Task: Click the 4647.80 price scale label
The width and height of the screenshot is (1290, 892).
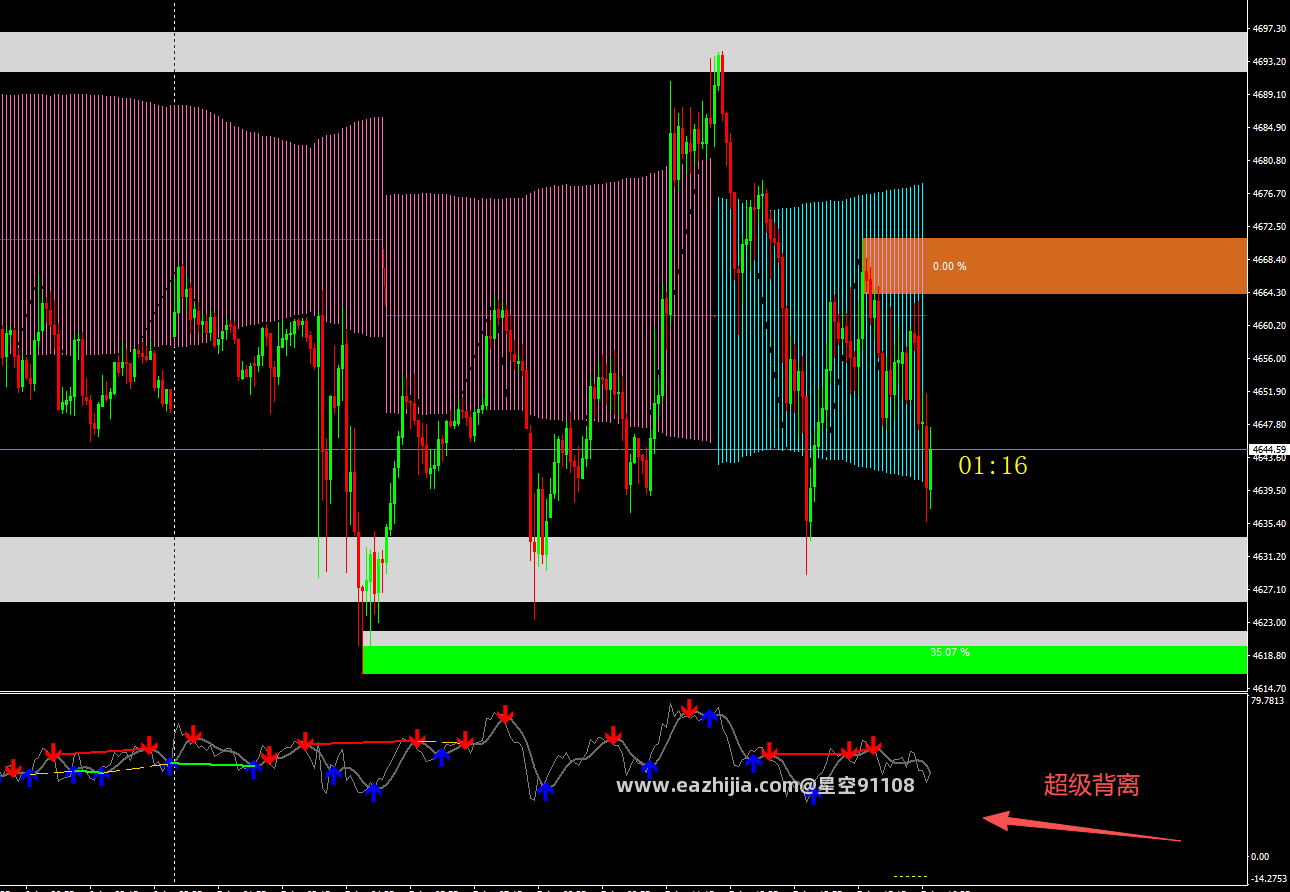Action: coord(1268,425)
